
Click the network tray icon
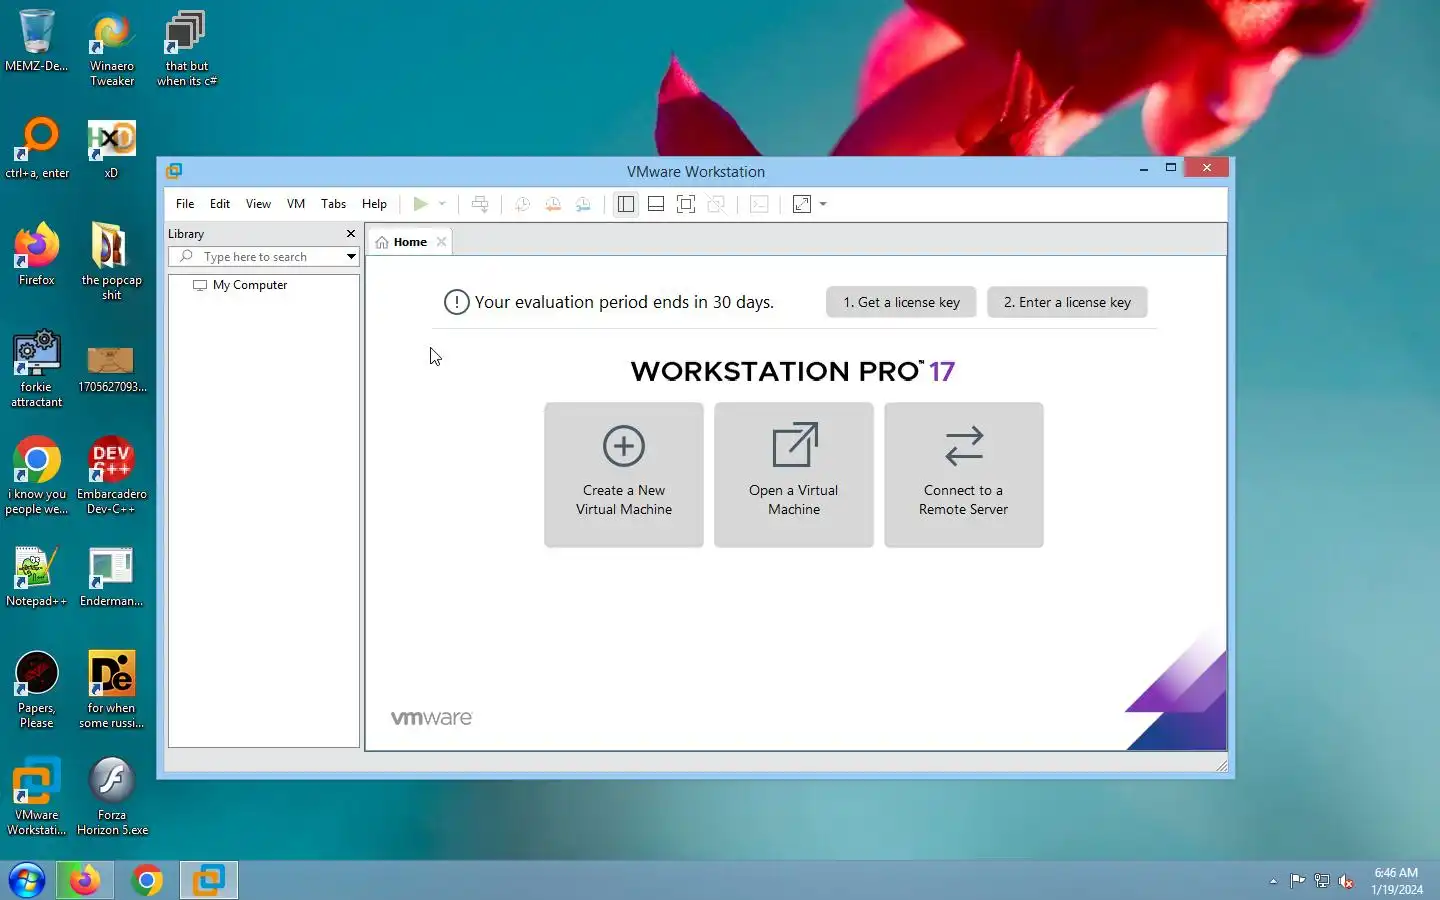1322,881
